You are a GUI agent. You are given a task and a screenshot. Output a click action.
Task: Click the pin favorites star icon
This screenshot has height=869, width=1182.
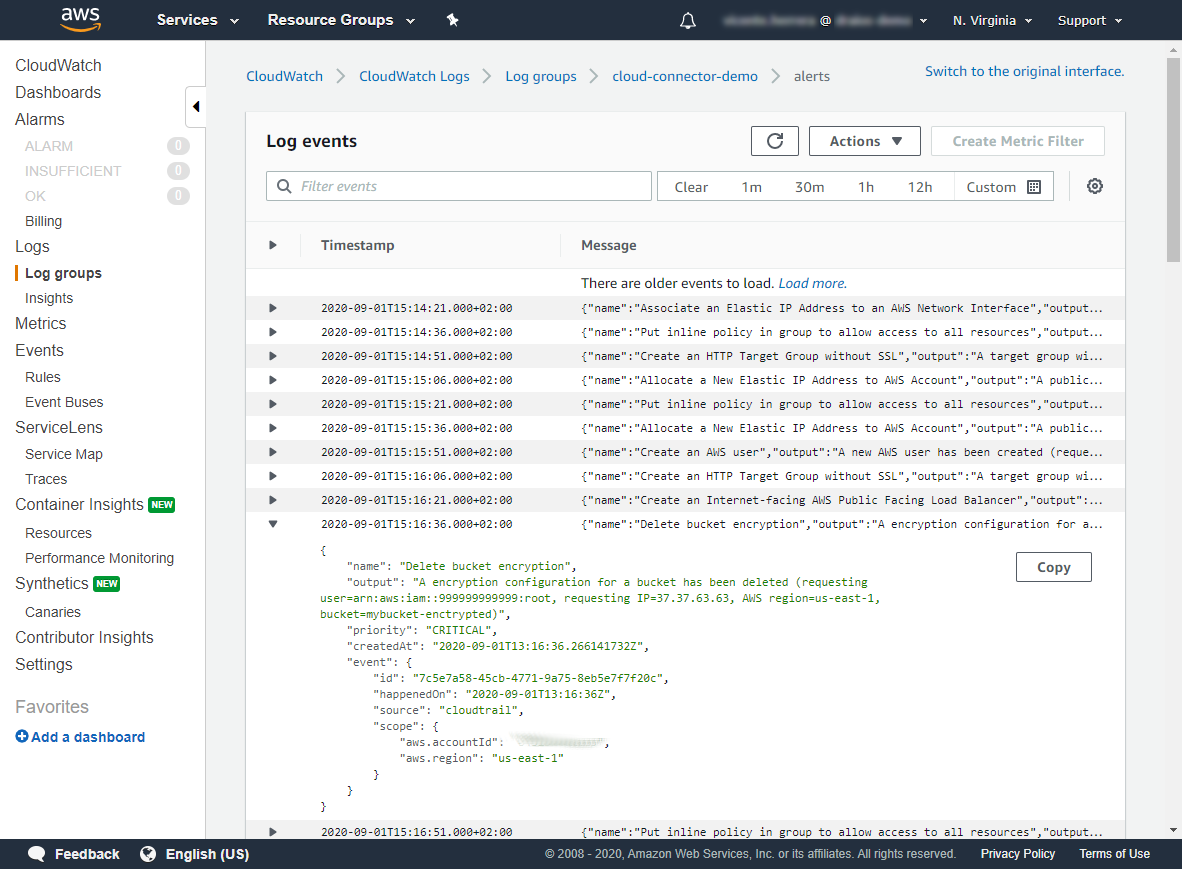452,20
